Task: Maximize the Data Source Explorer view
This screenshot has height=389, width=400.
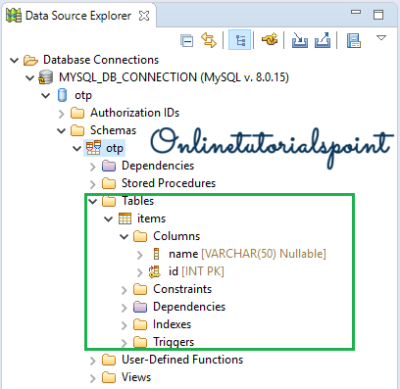Action: click(378, 15)
